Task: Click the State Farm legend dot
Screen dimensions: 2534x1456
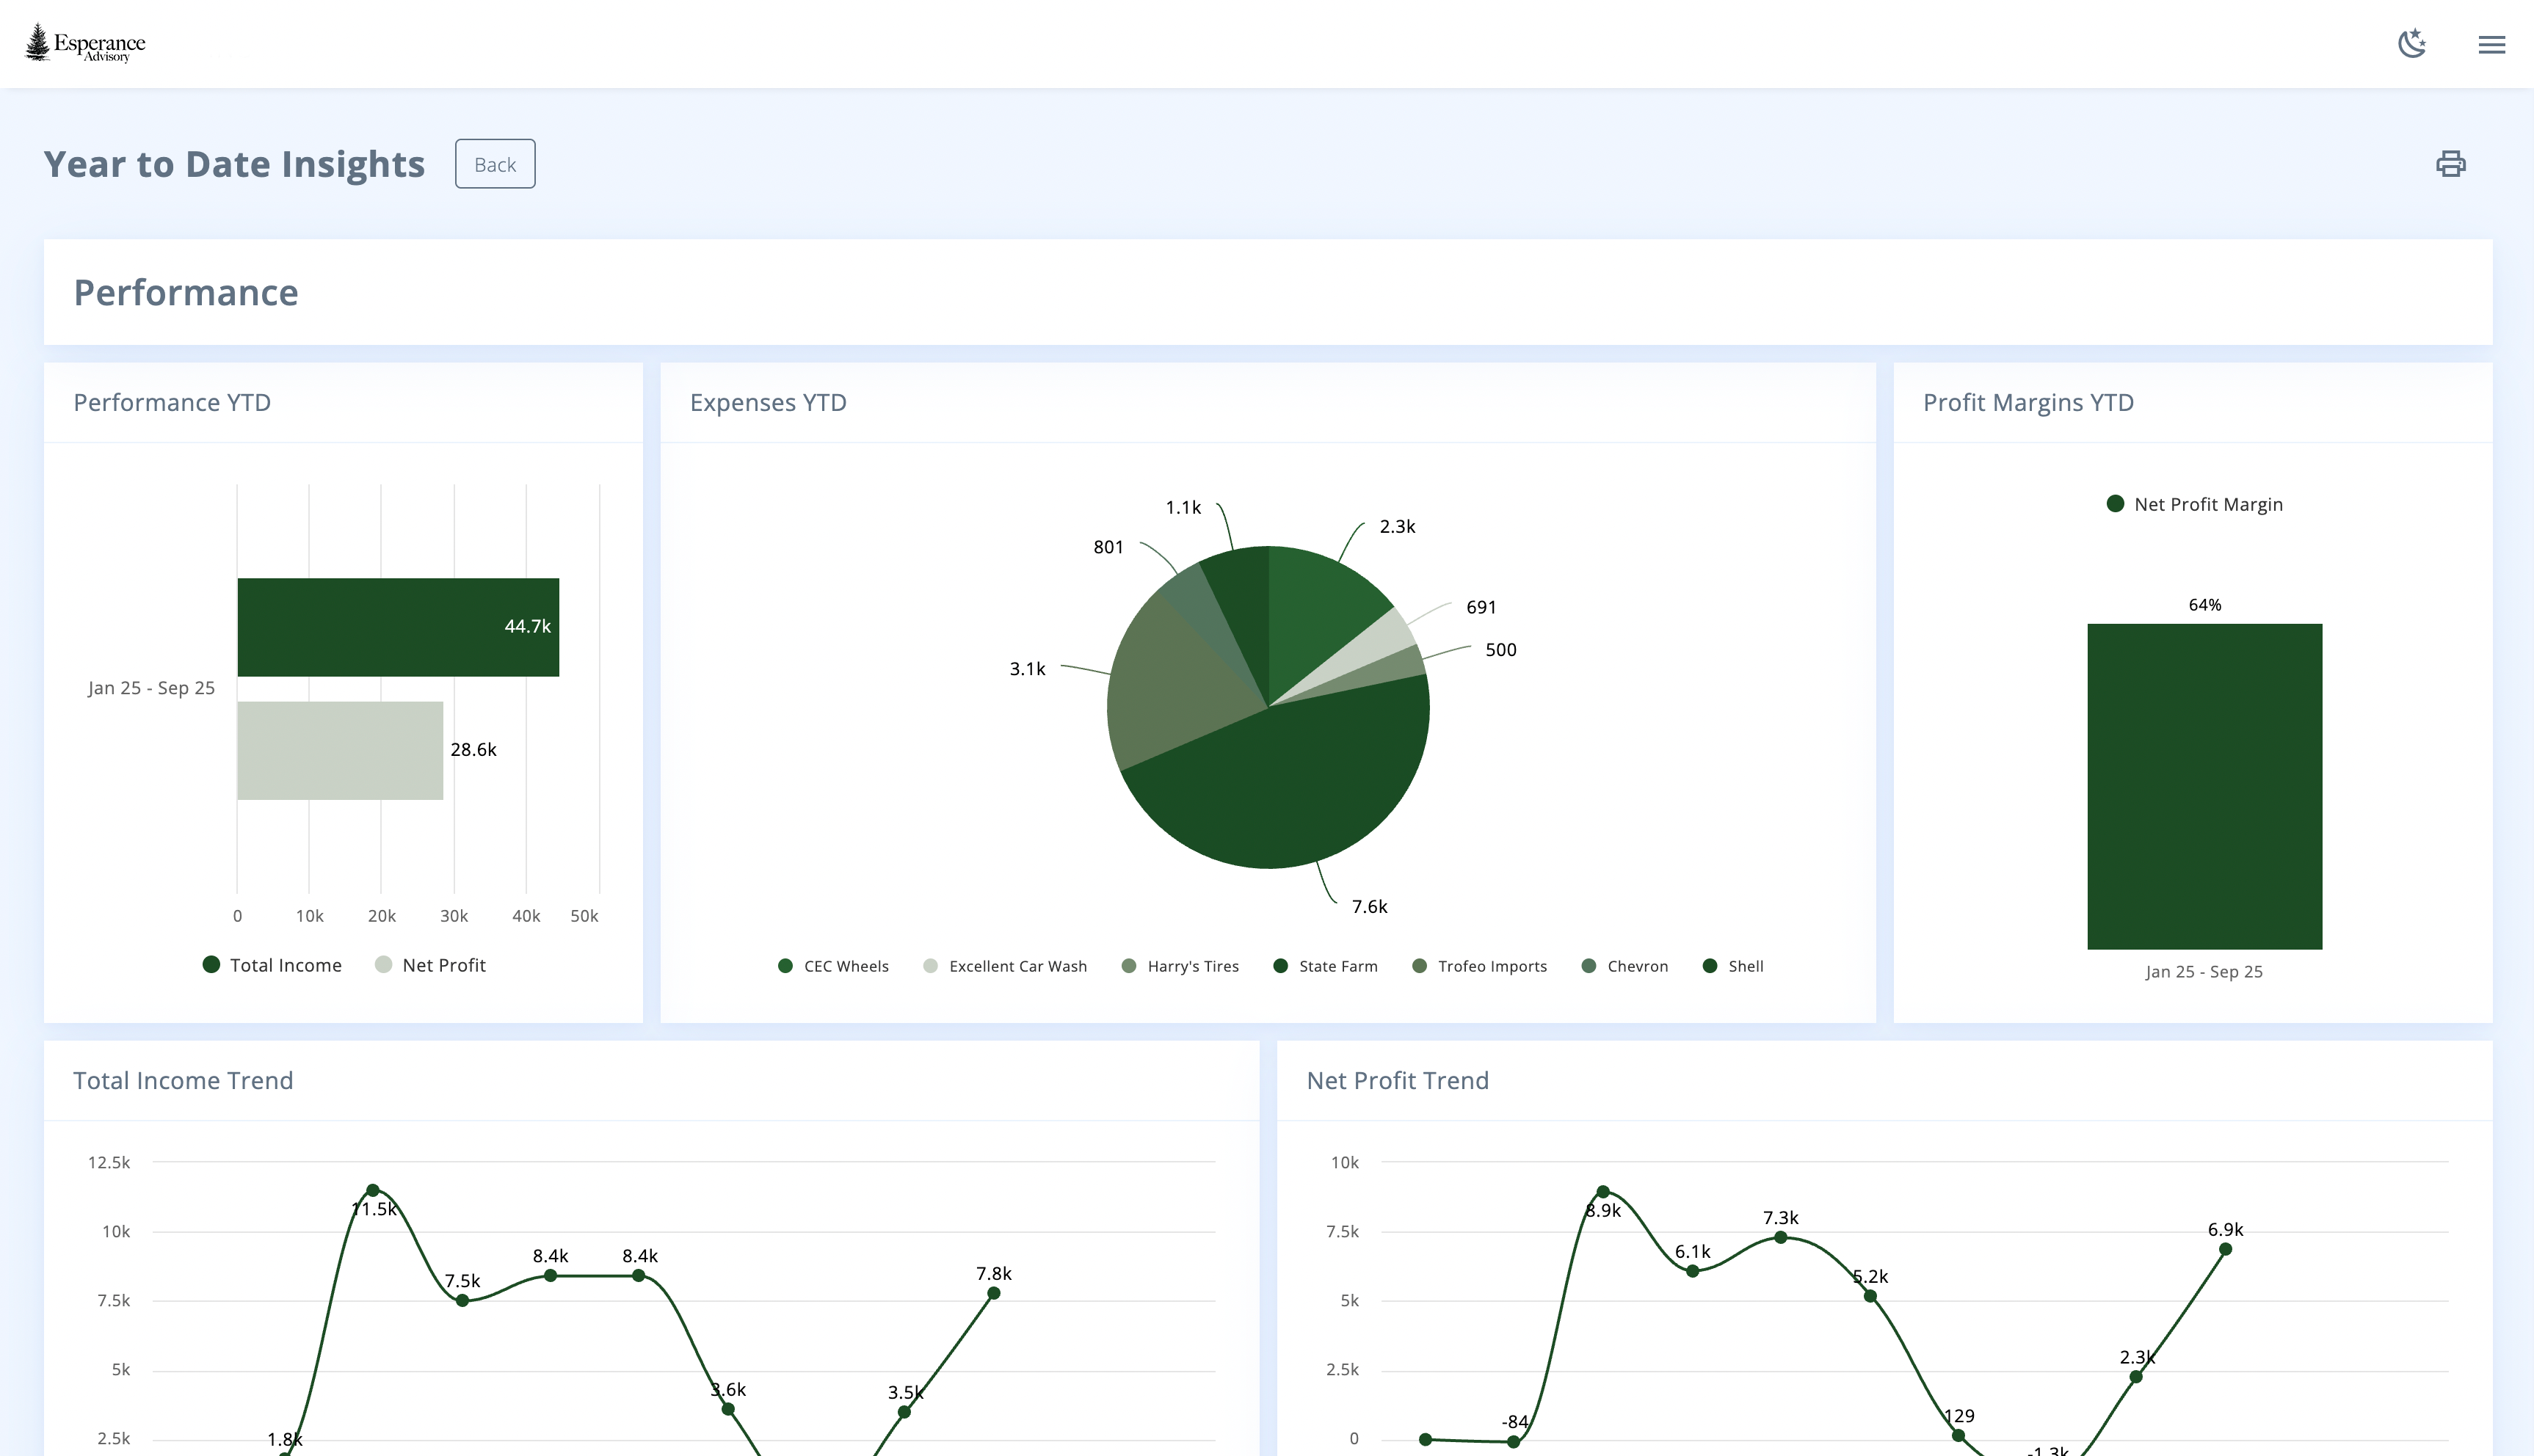Action: (x=1281, y=966)
